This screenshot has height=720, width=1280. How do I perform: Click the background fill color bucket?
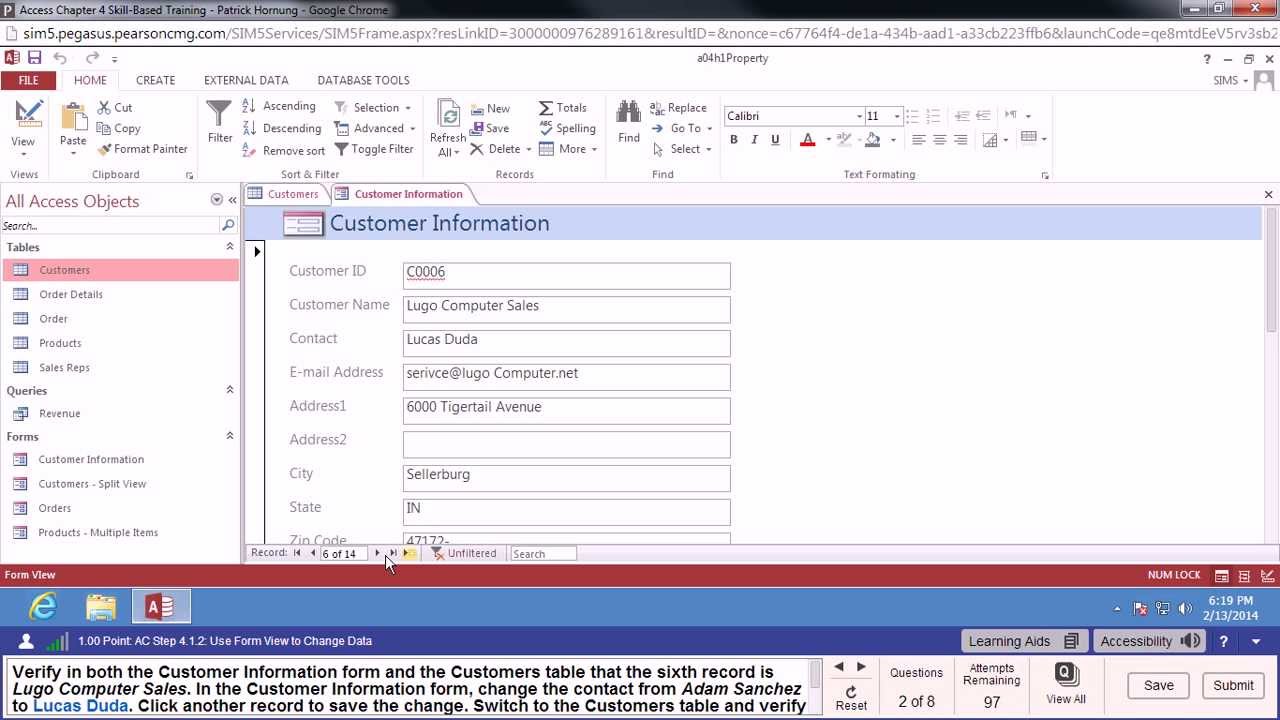(872, 140)
